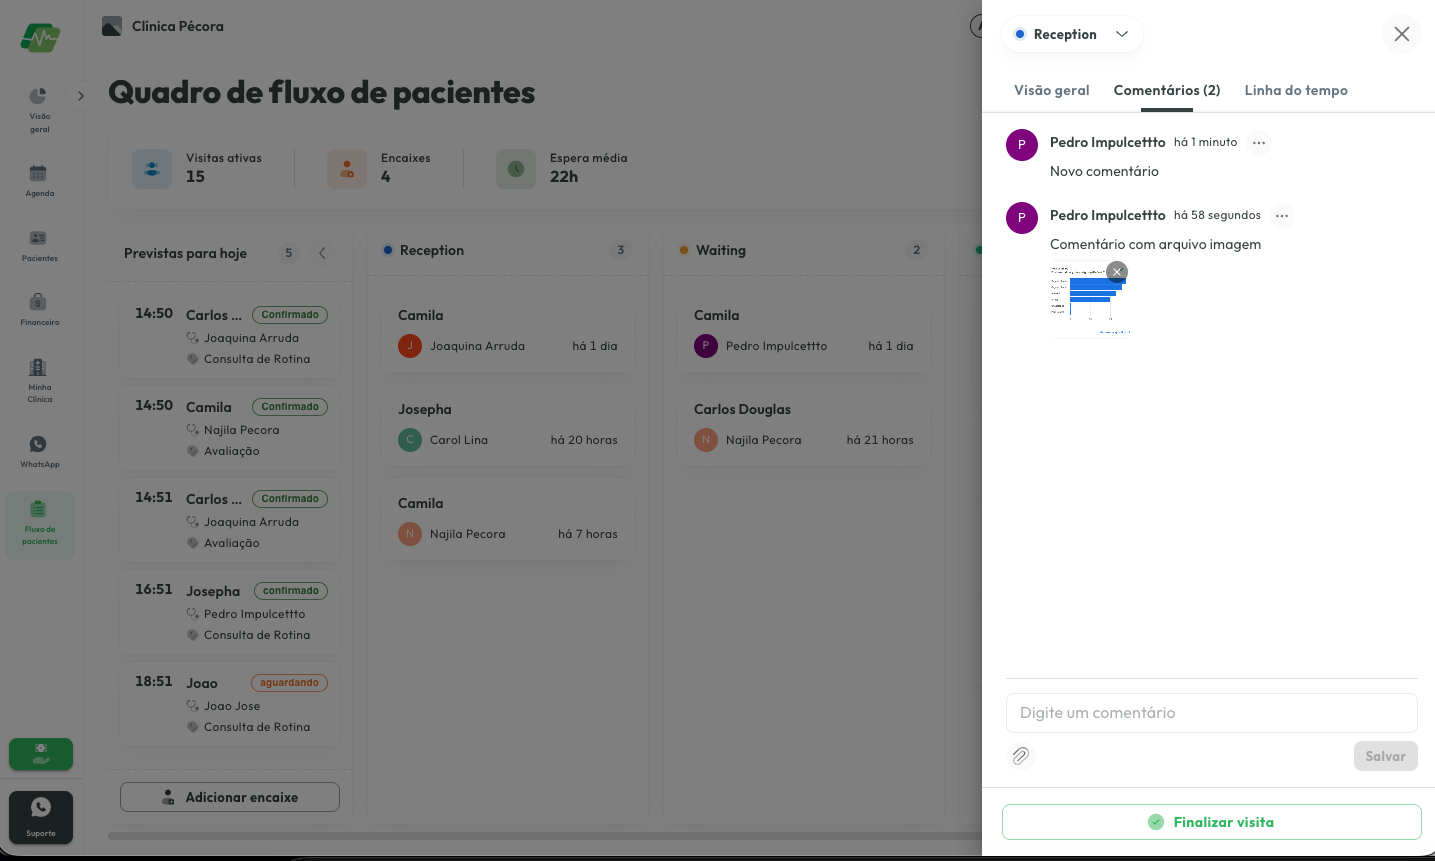Screen dimensions: 1435x861
Task: Click the 'há 58 segundos' timestamp
Action: 1217,215
